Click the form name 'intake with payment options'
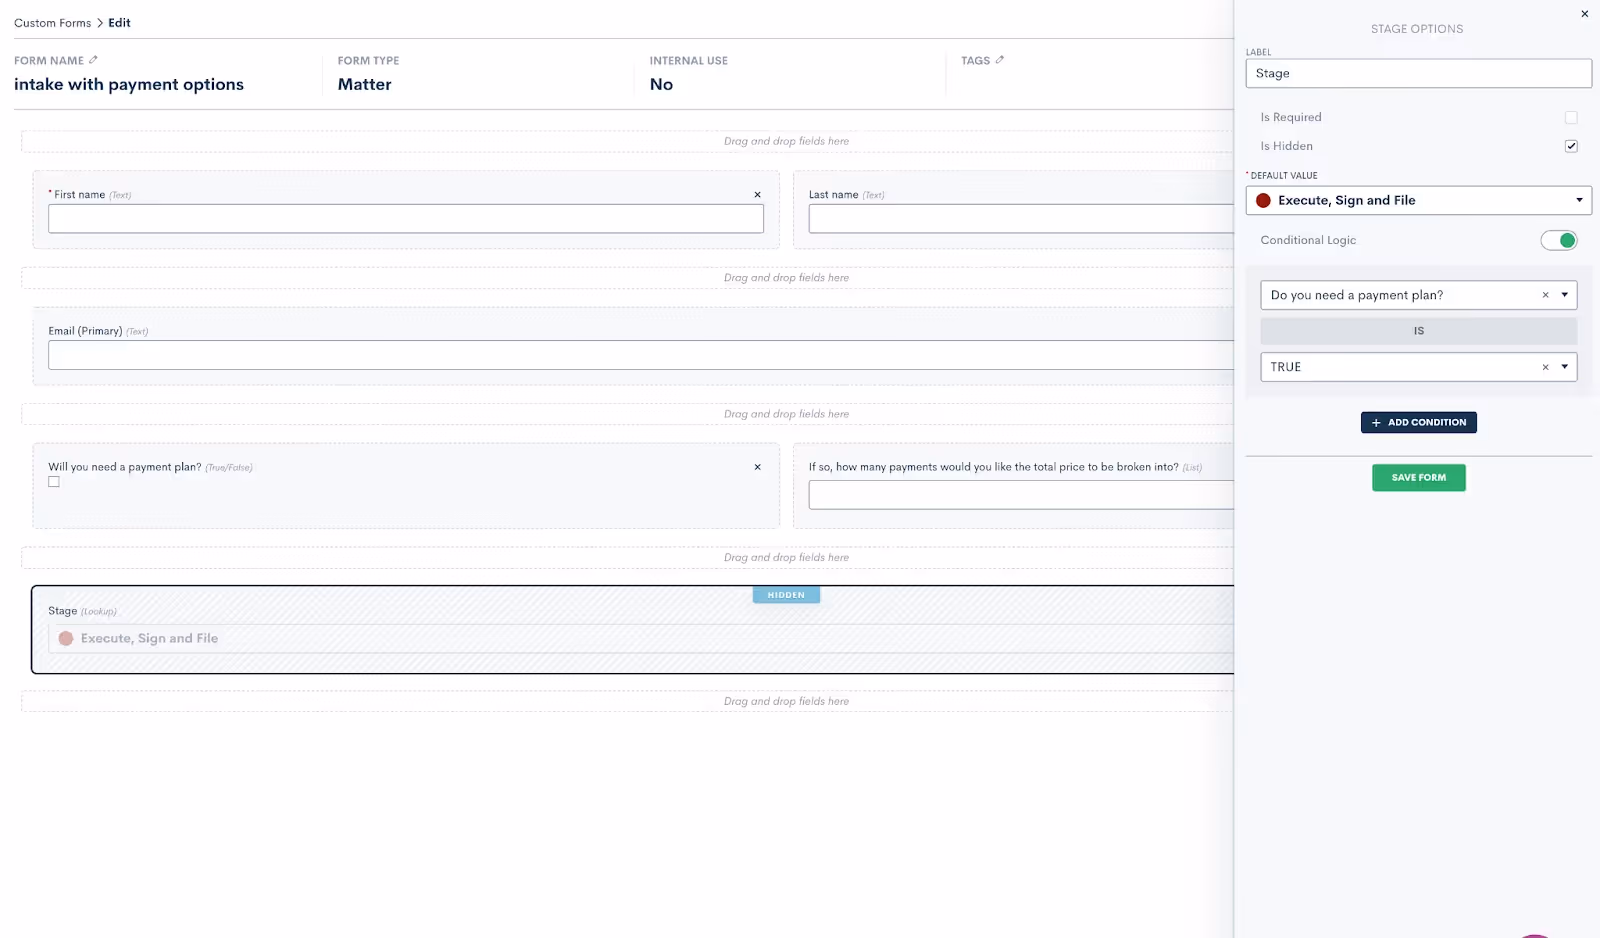The image size is (1600, 938). point(129,84)
